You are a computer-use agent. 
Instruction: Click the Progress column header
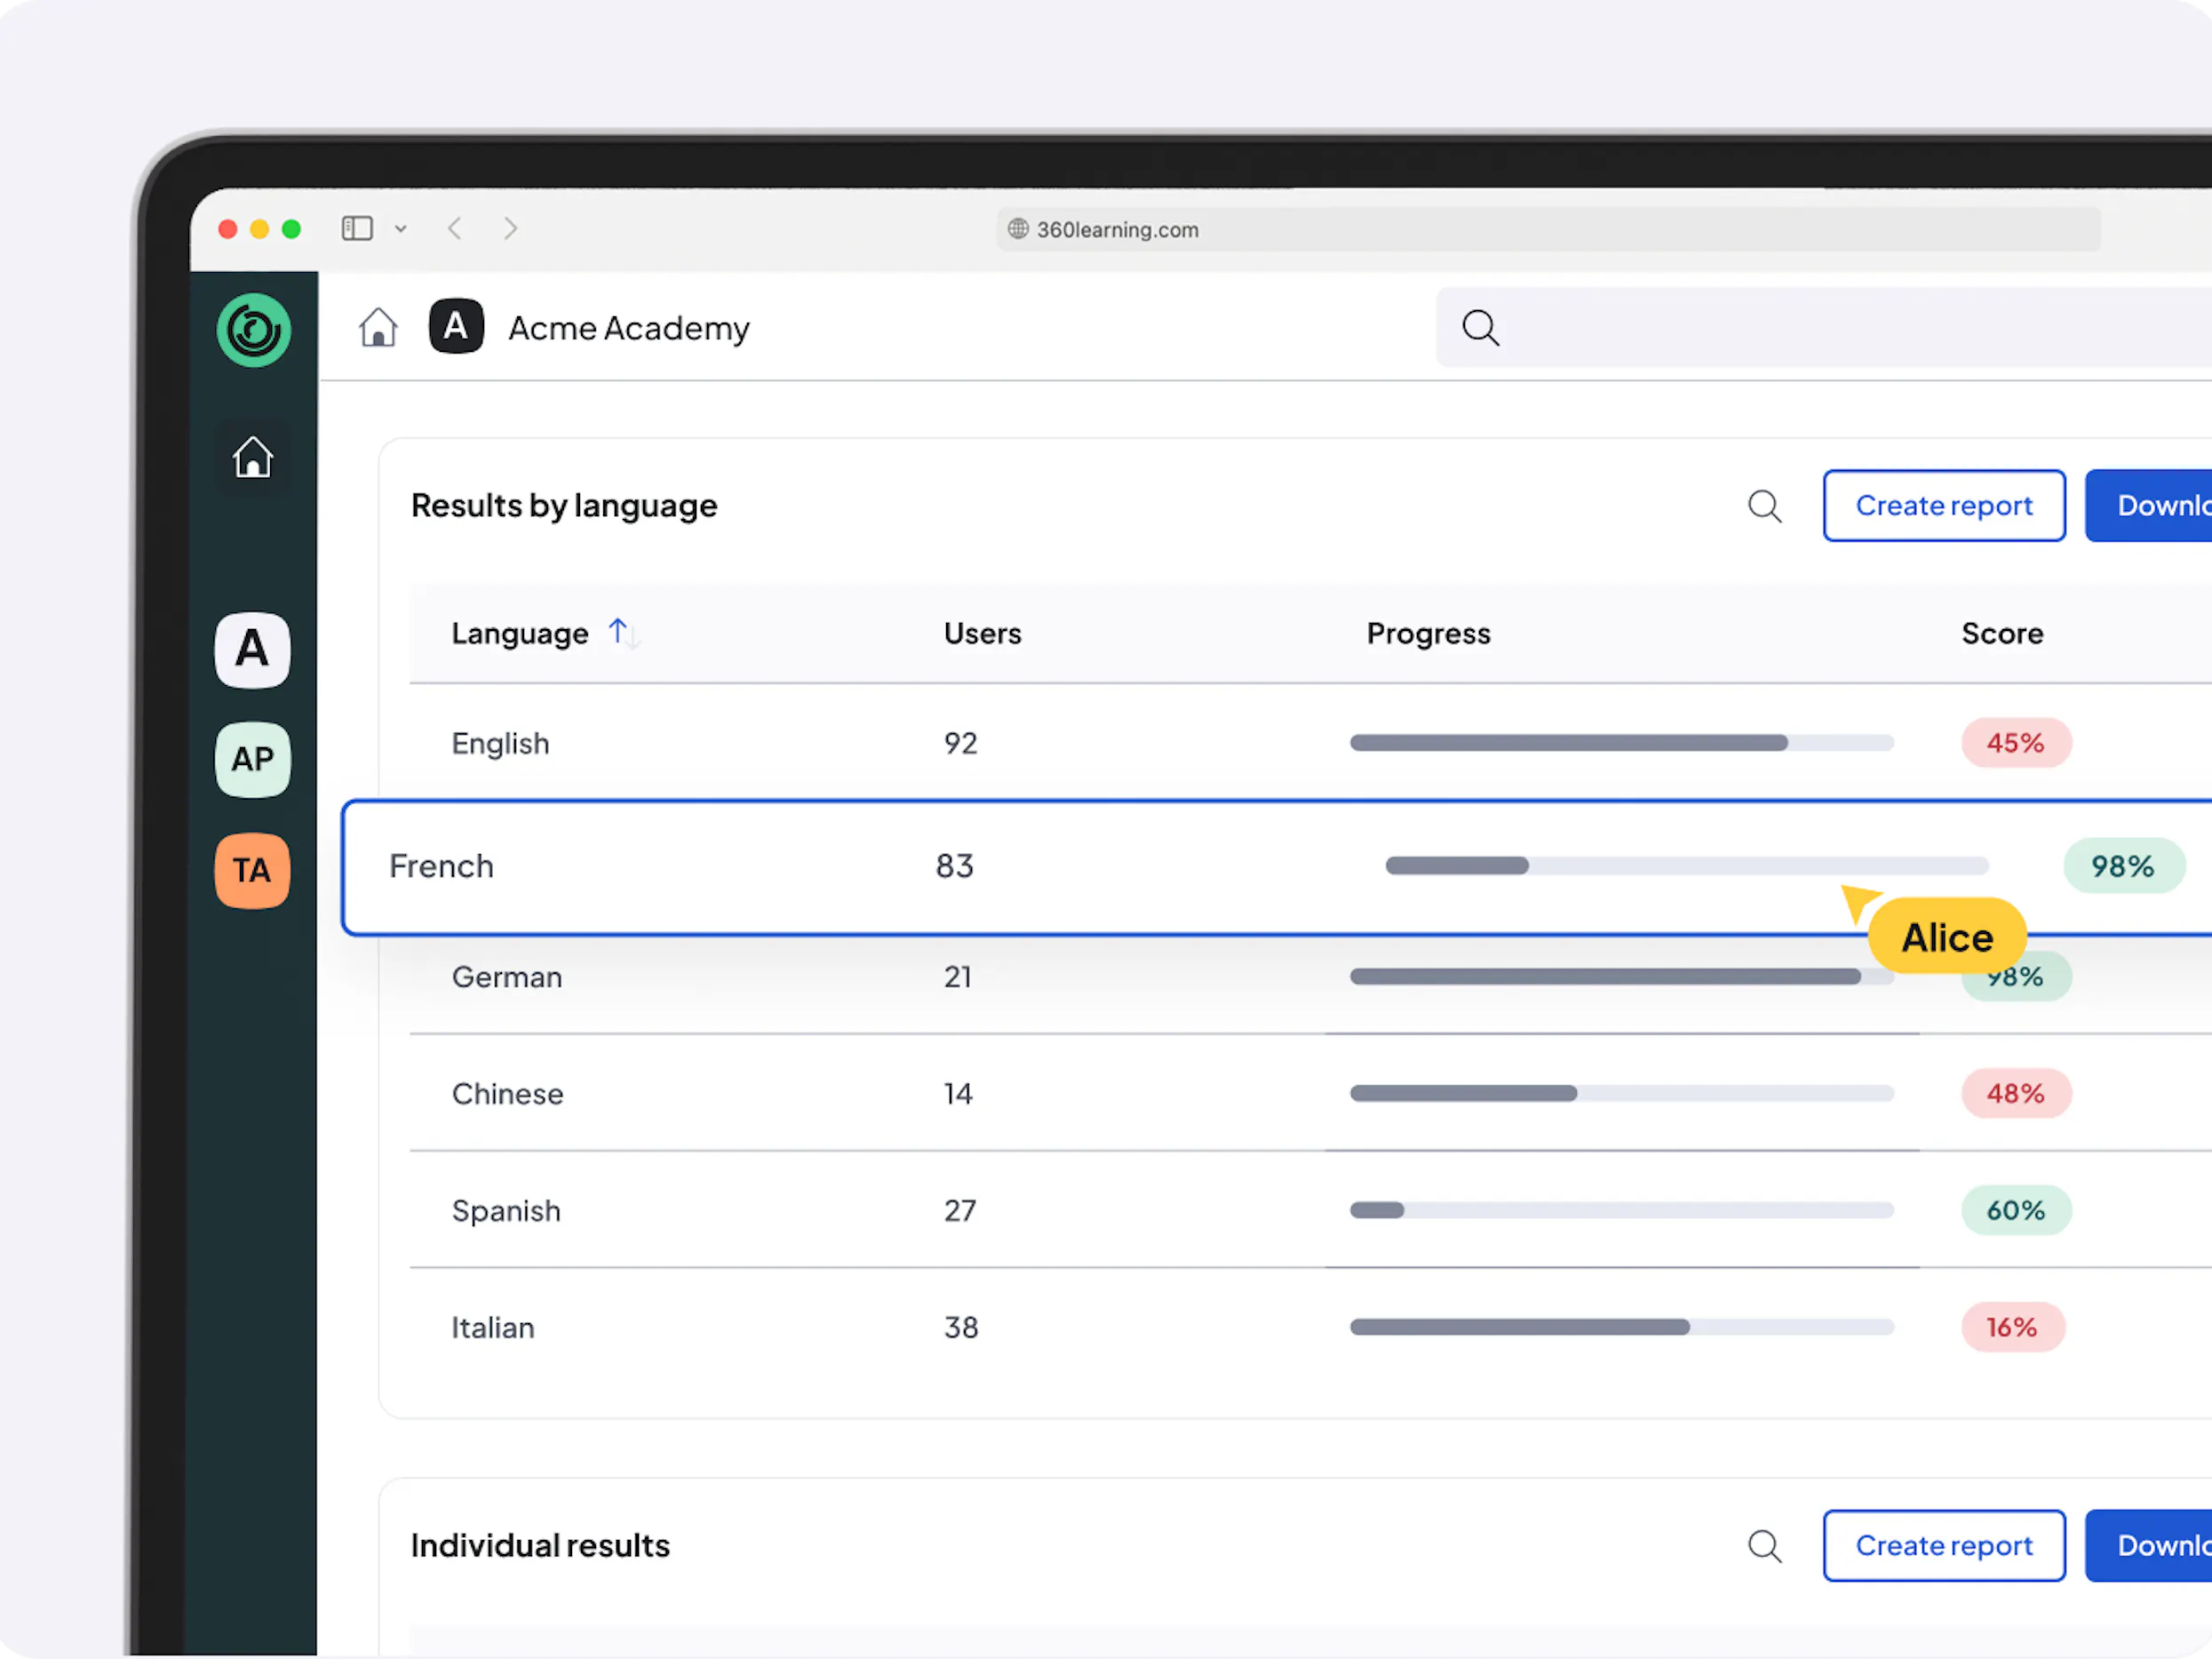1428,633
